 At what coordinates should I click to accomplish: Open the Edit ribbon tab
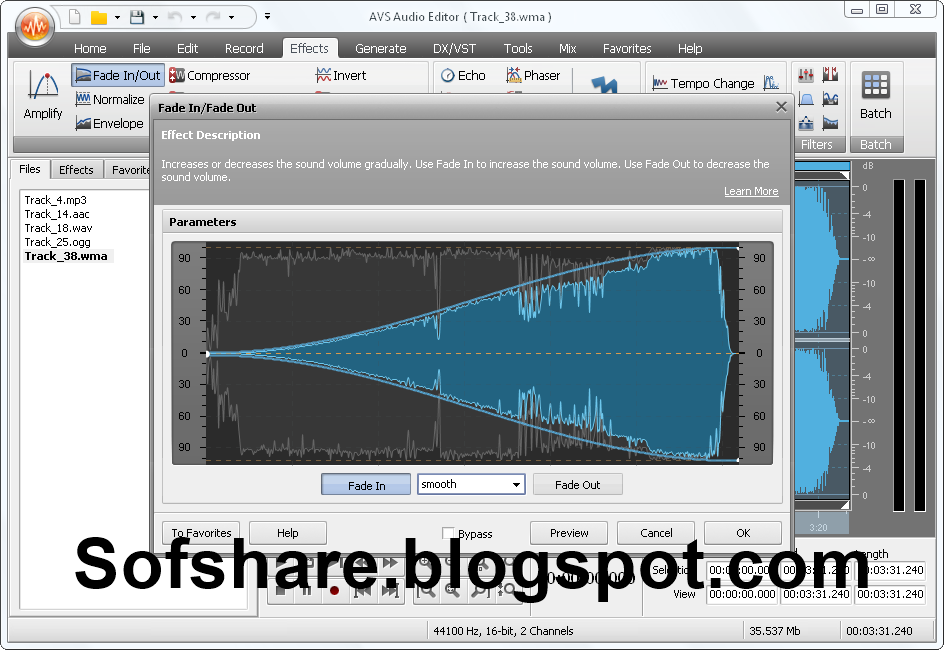(x=187, y=48)
